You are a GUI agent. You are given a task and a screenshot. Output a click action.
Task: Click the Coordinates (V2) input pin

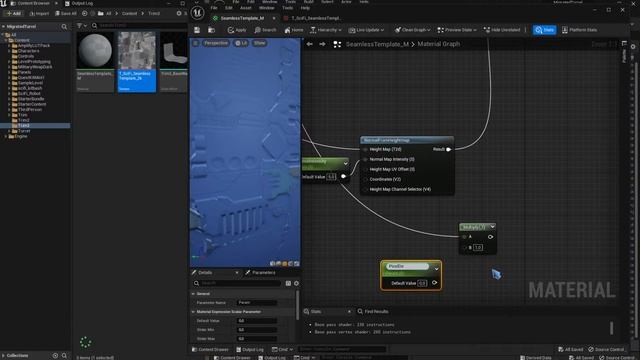pyautogui.click(x=365, y=179)
